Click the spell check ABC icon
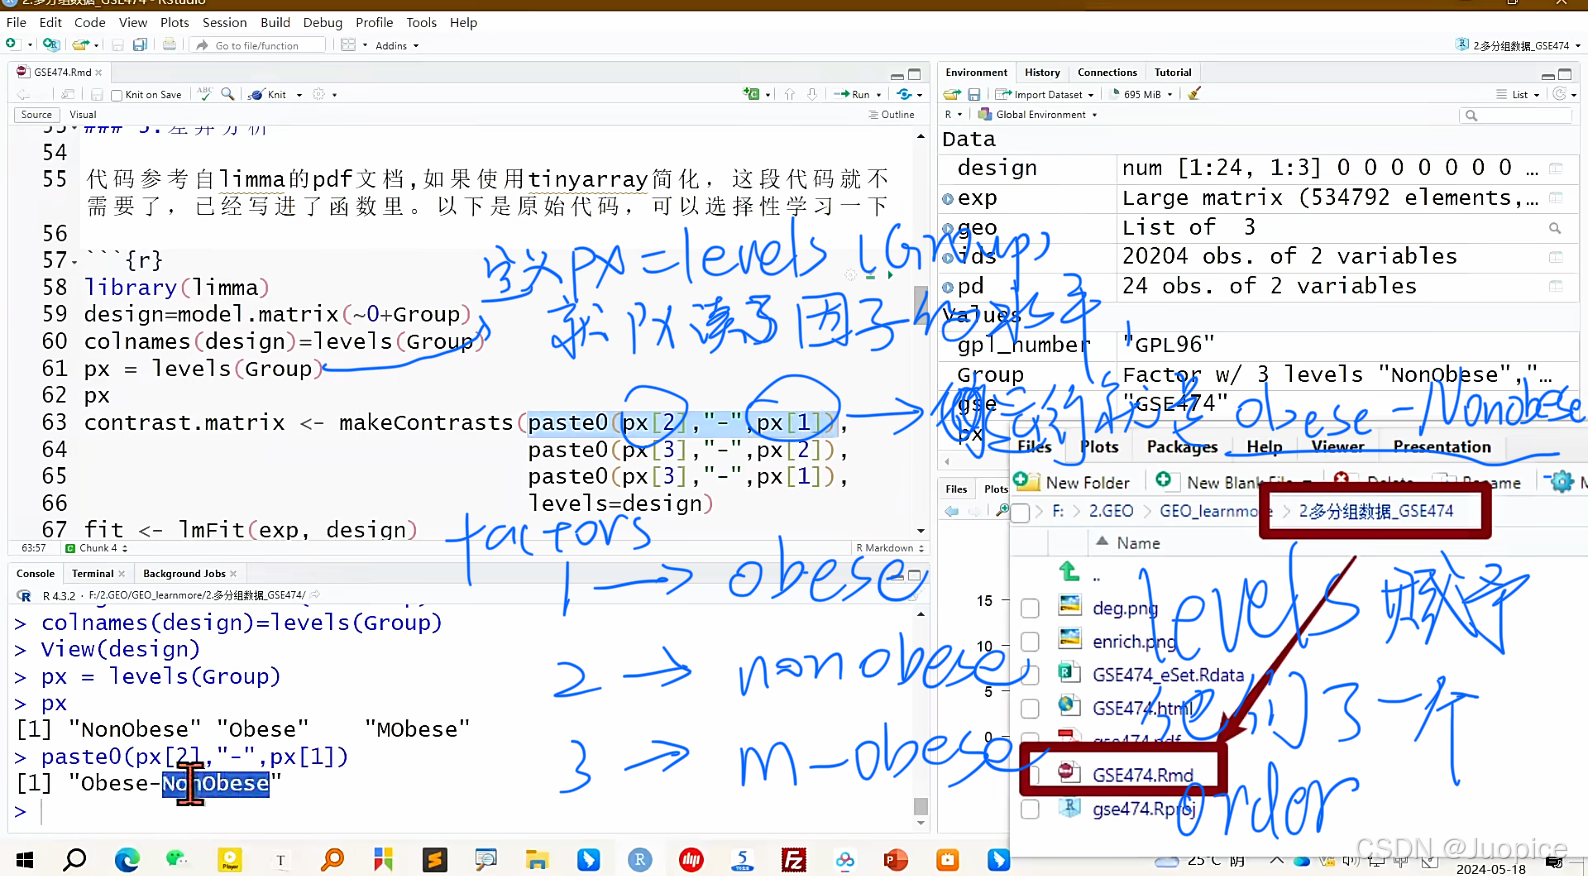This screenshot has width=1588, height=876. tap(205, 94)
